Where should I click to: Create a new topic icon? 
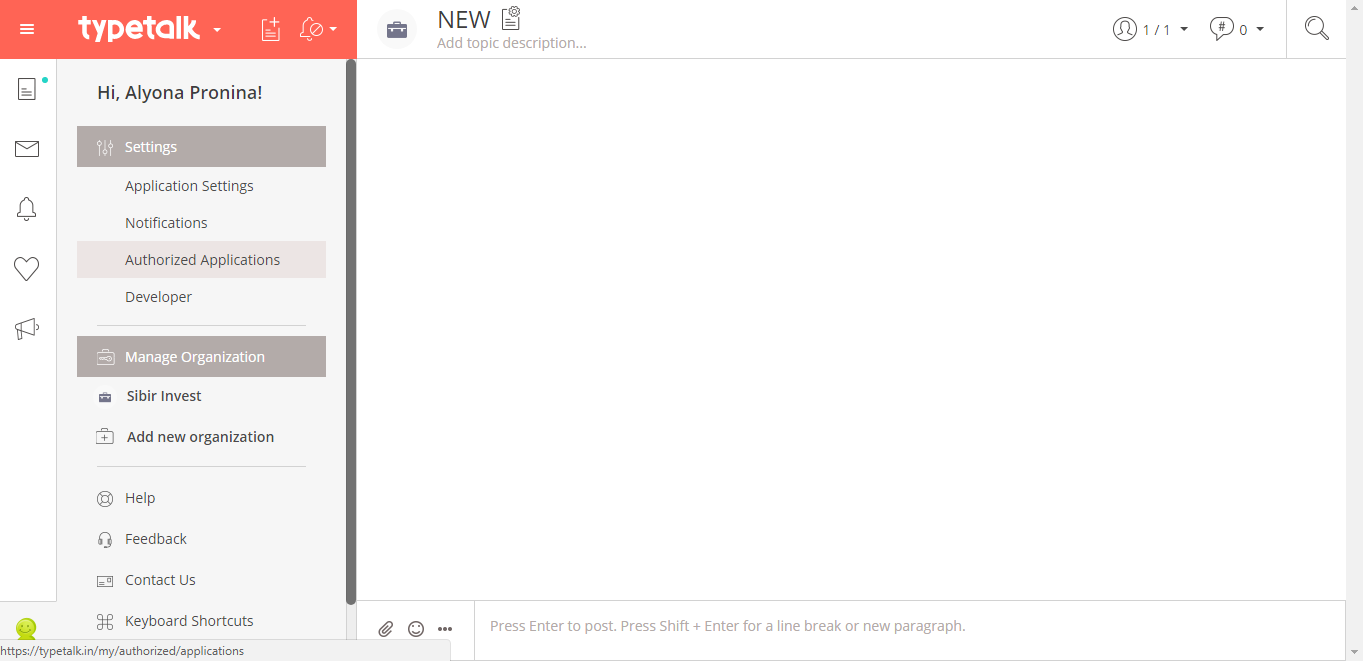click(270, 29)
